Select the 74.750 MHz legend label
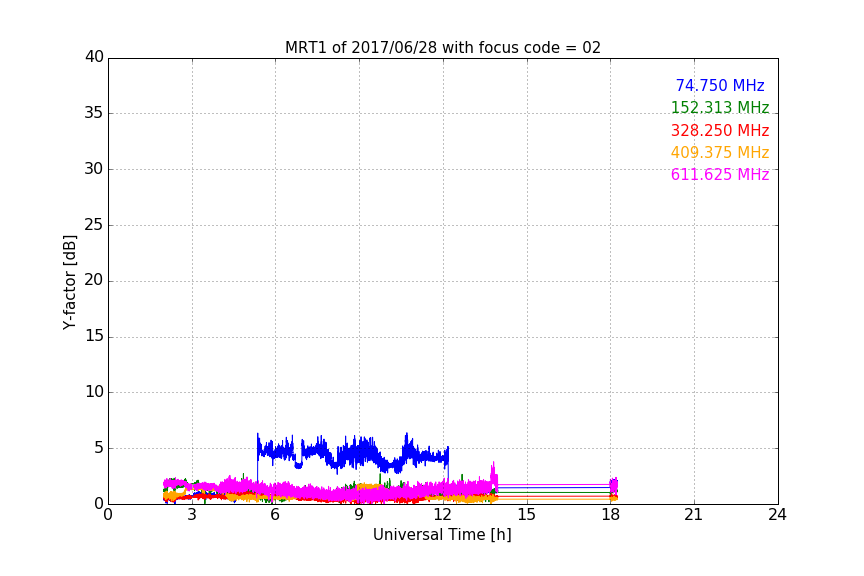Image resolution: width=864 pixels, height=576 pixels. (x=720, y=85)
